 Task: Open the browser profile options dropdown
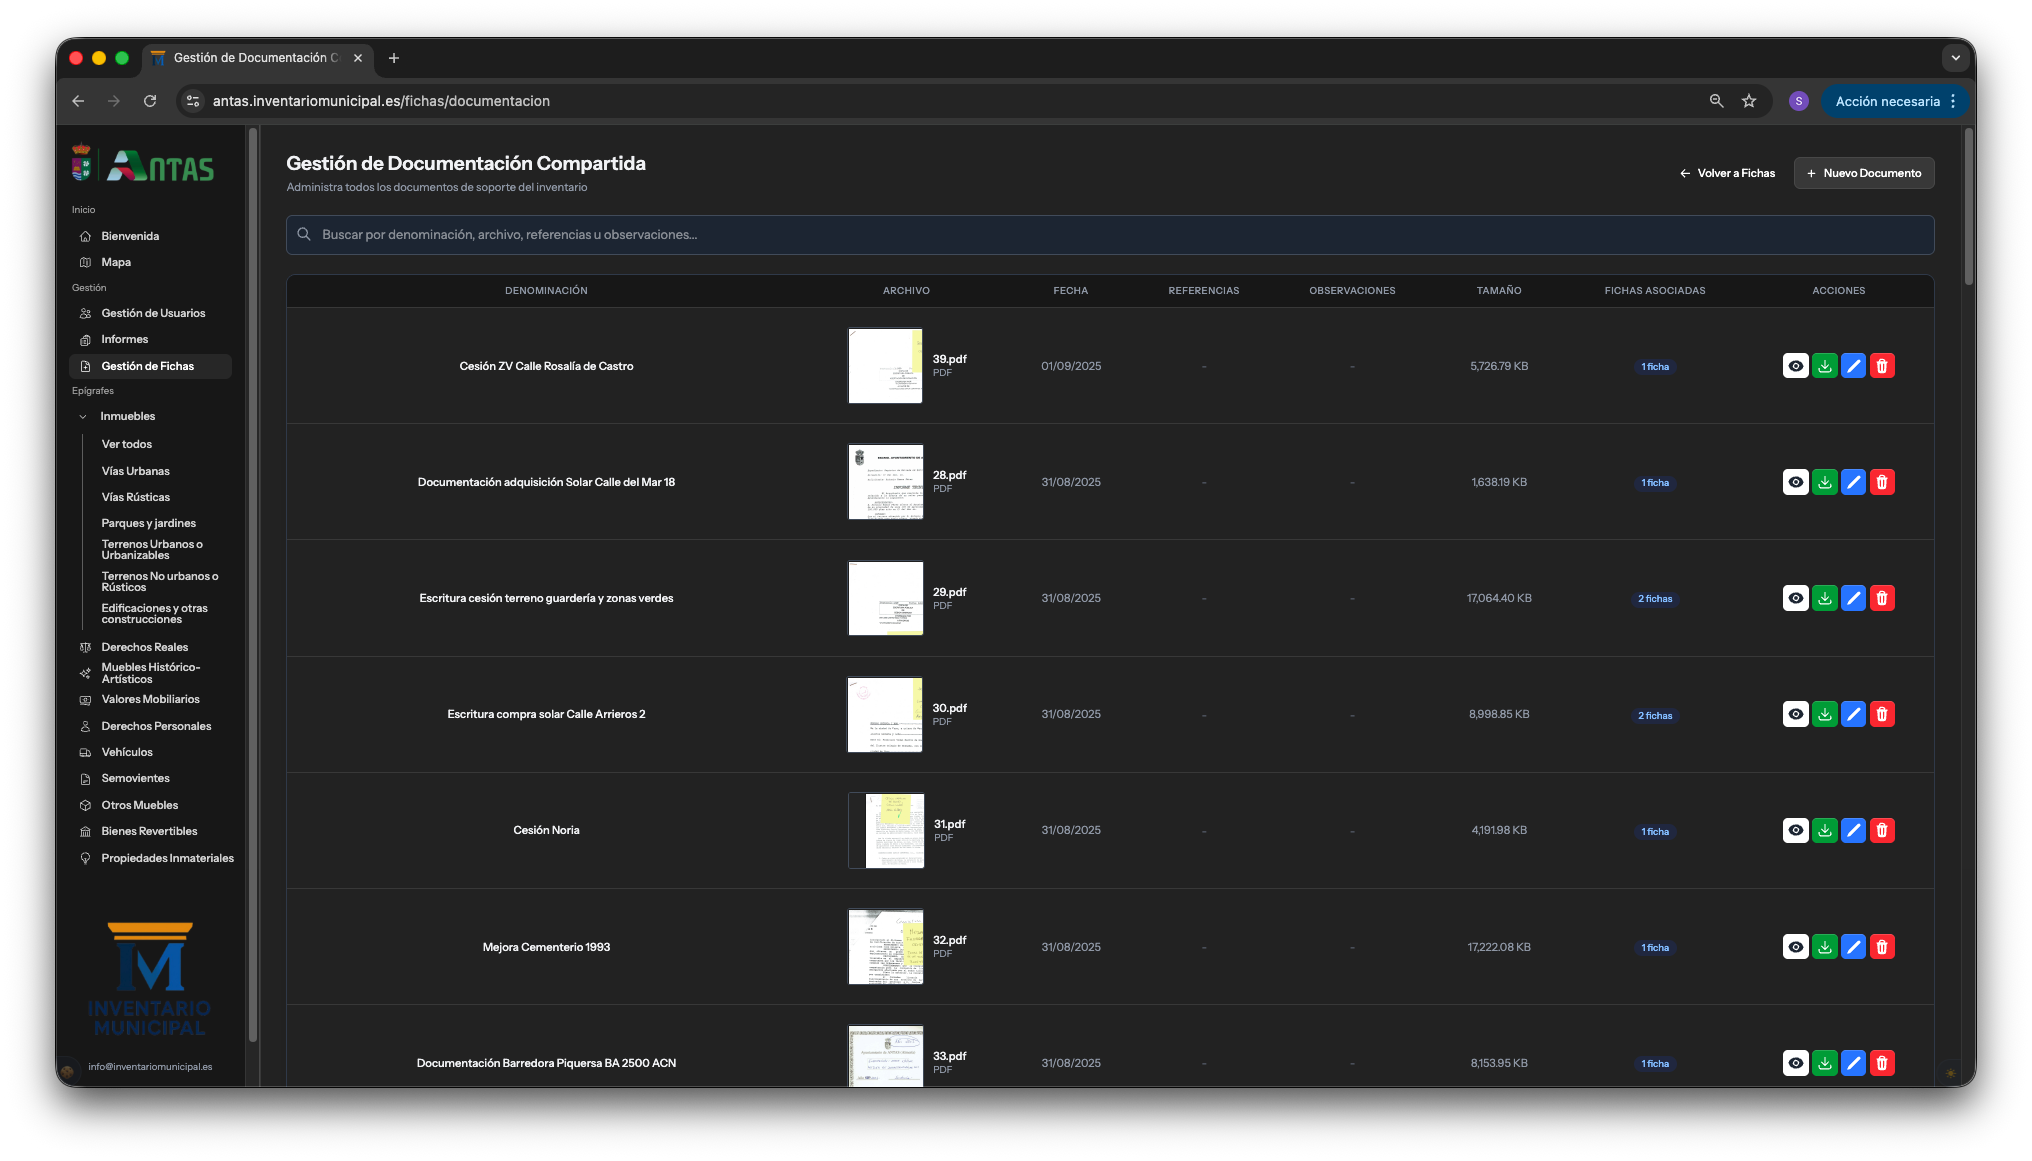1799,101
